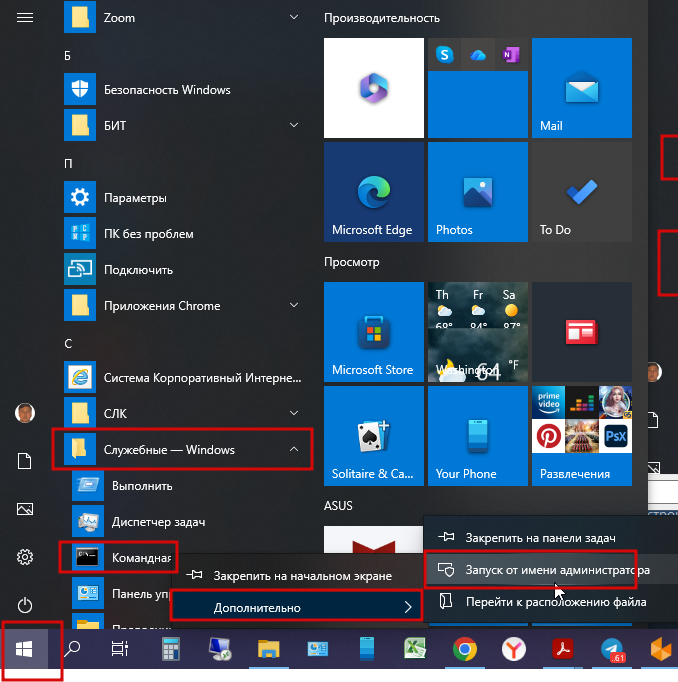Open the БИТ folder entry
Screen dimensions: 678x682
point(183,125)
